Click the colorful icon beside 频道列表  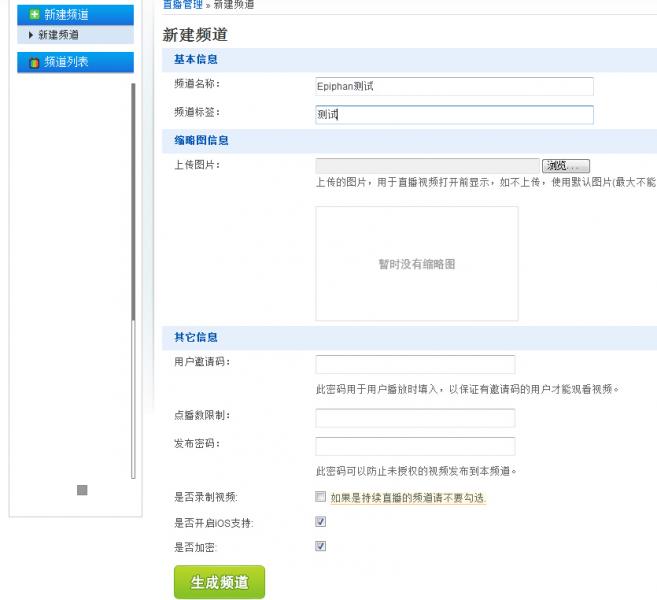pos(35,62)
